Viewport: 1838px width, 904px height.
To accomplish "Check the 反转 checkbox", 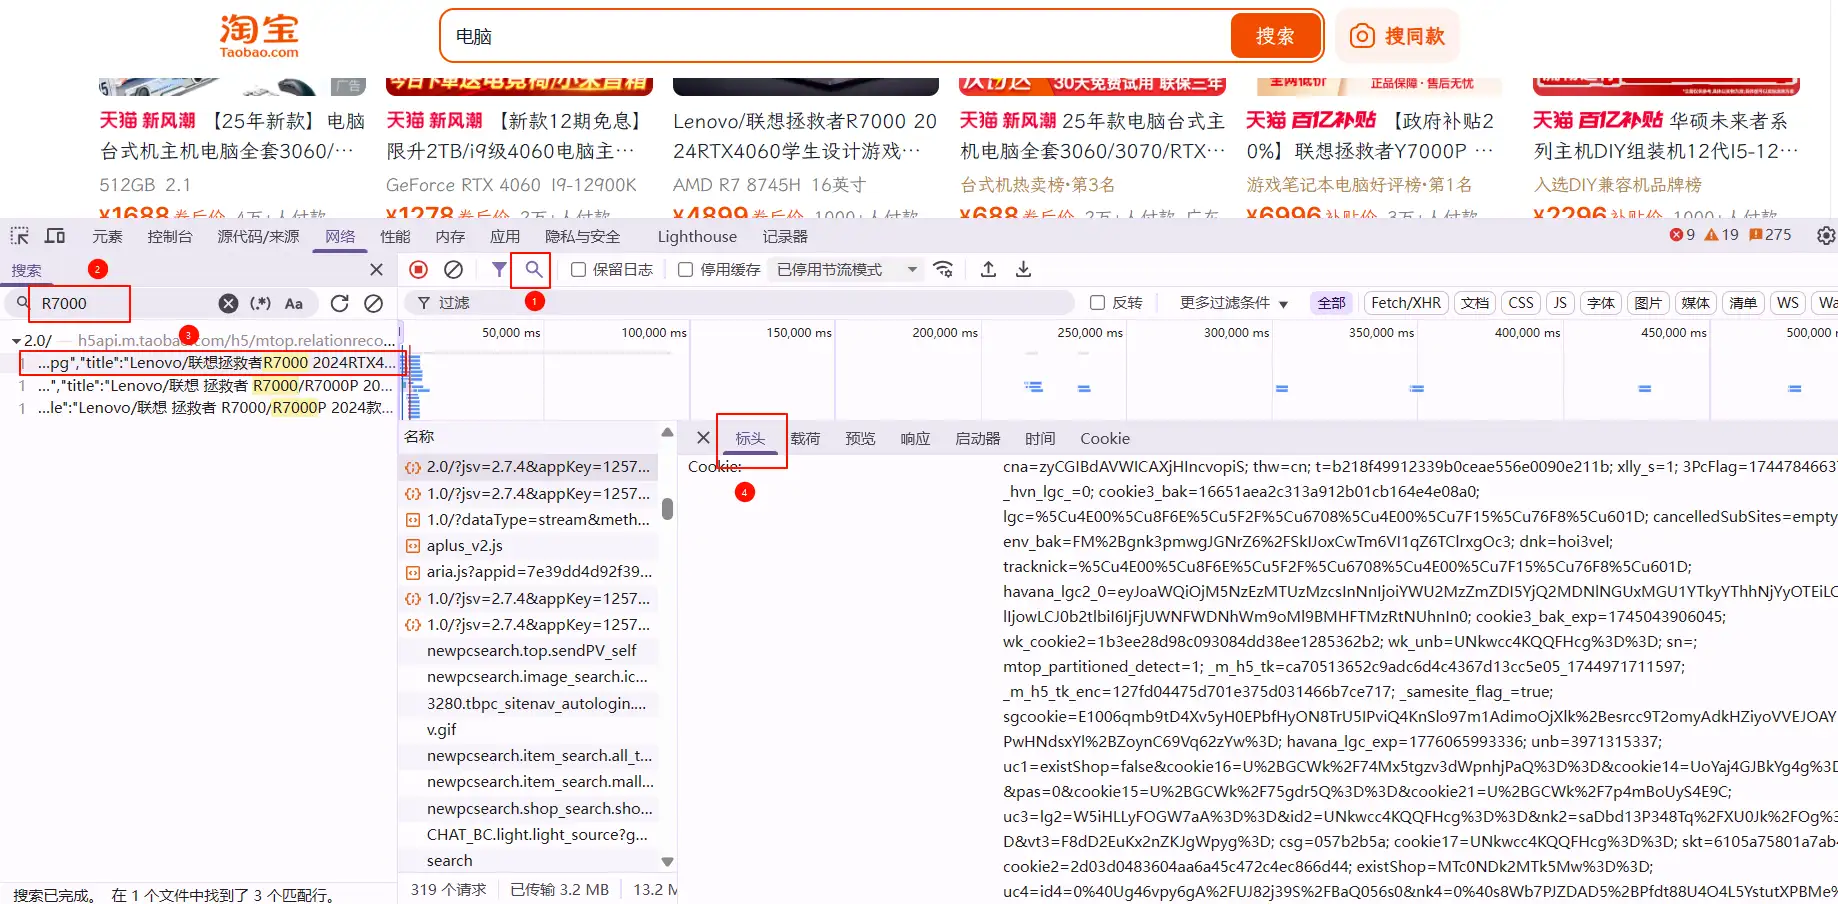I will click(x=1097, y=303).
